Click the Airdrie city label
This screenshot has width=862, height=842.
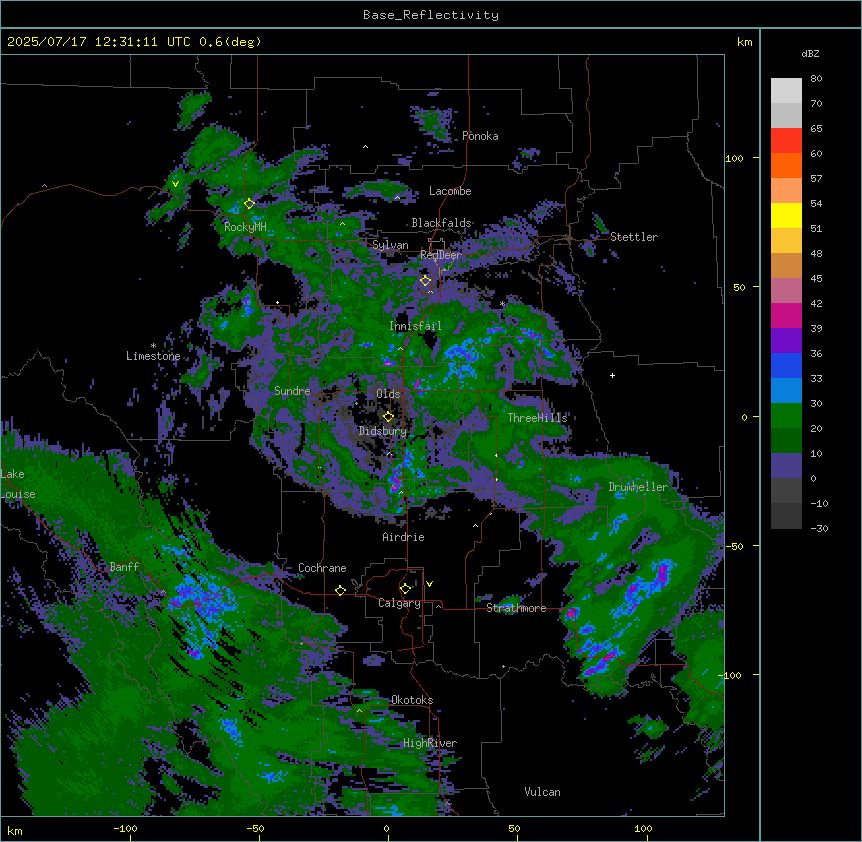(x=403, y=537)
